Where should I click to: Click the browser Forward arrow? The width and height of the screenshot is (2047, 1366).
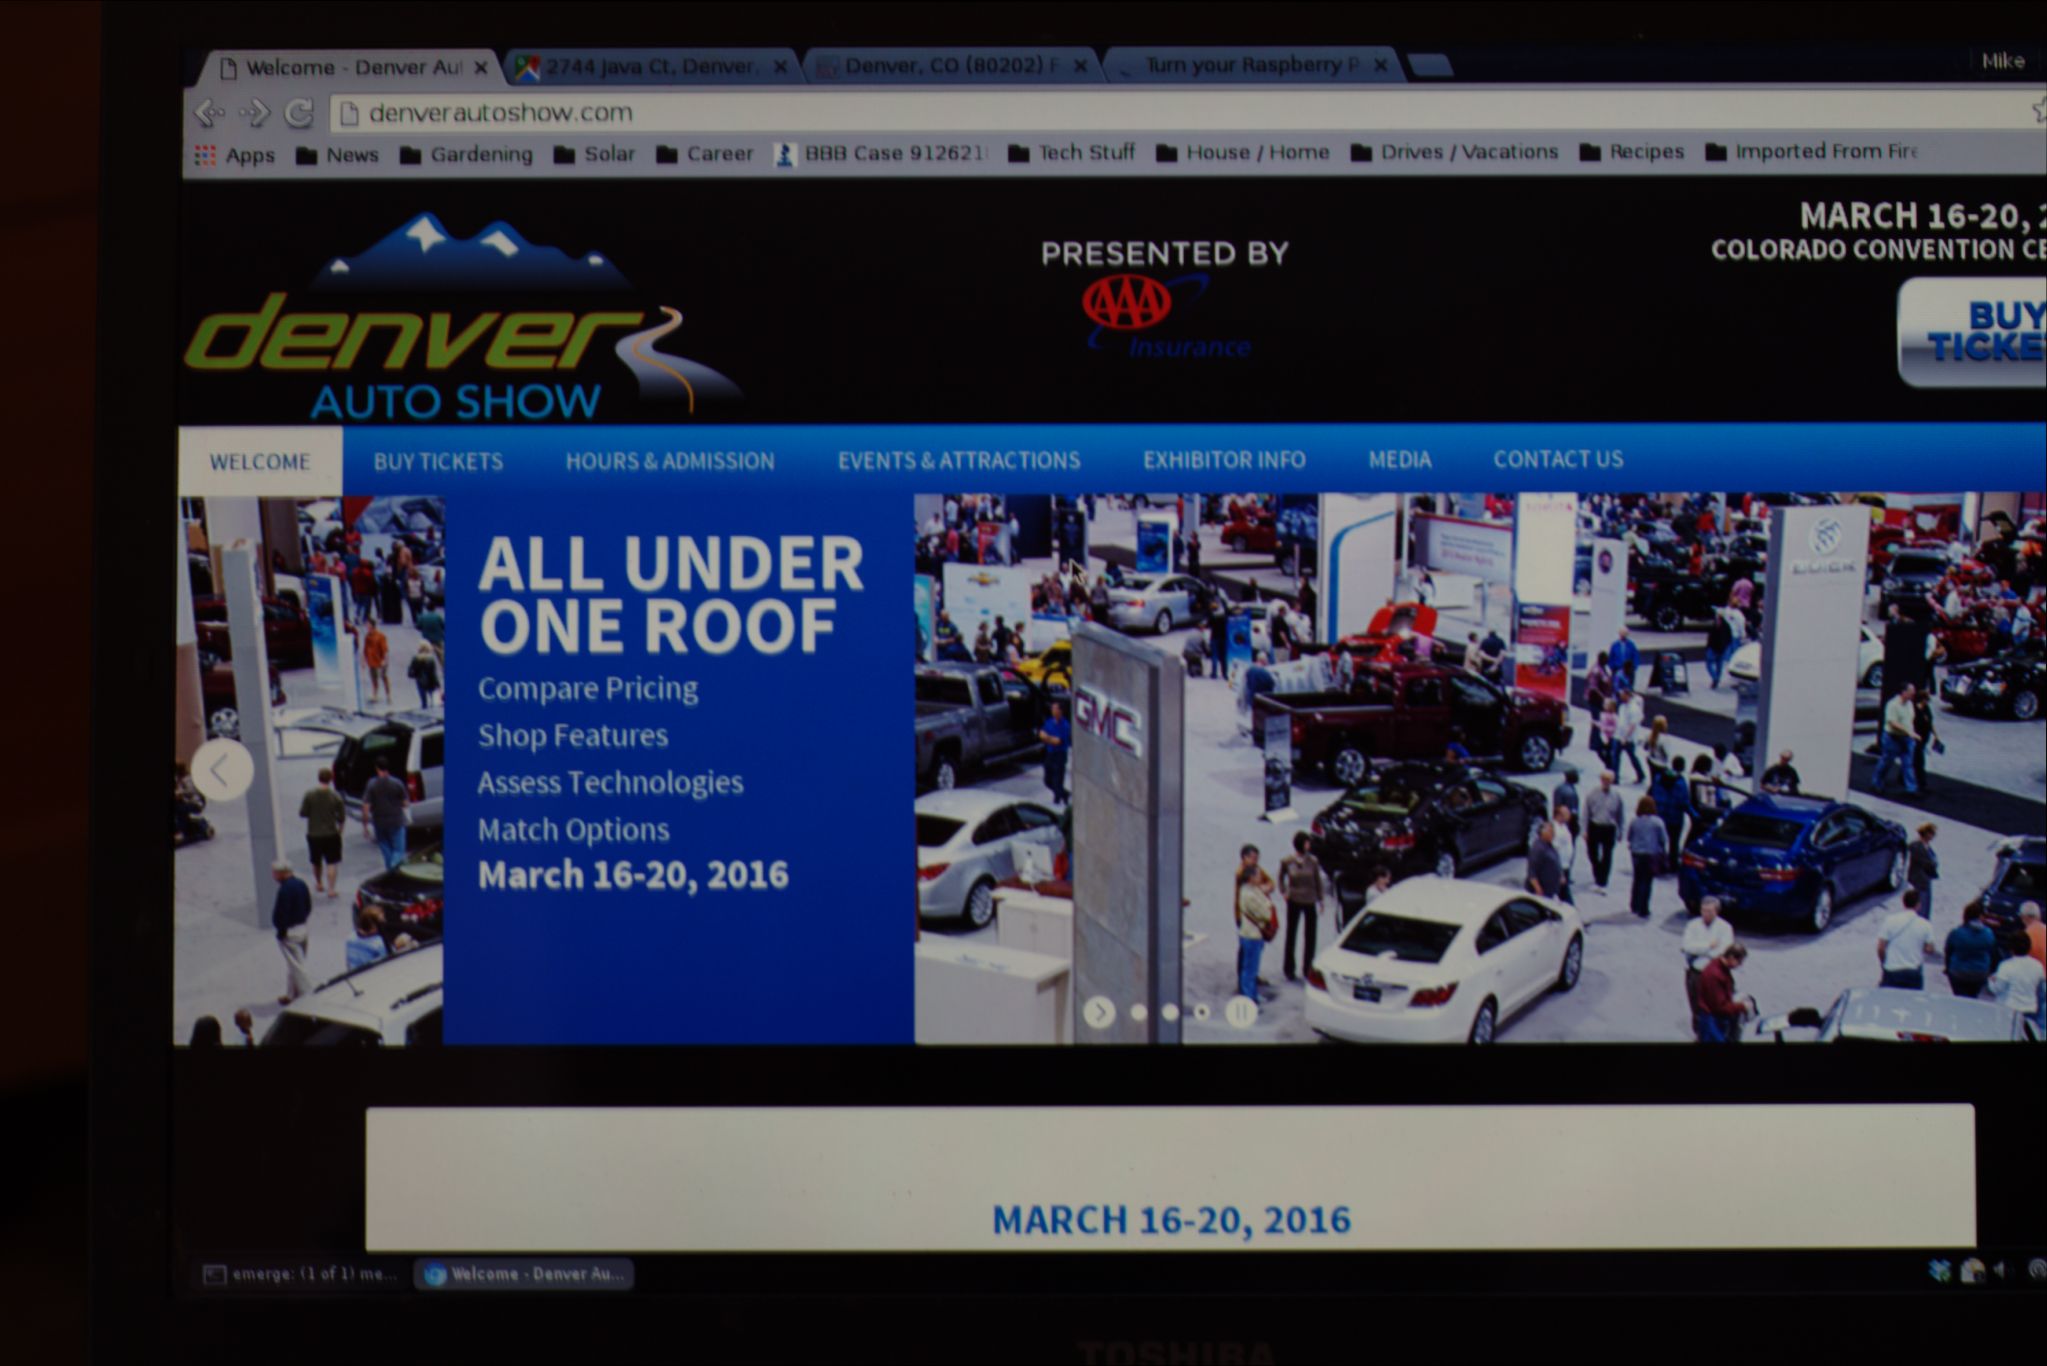click(255, 113)
